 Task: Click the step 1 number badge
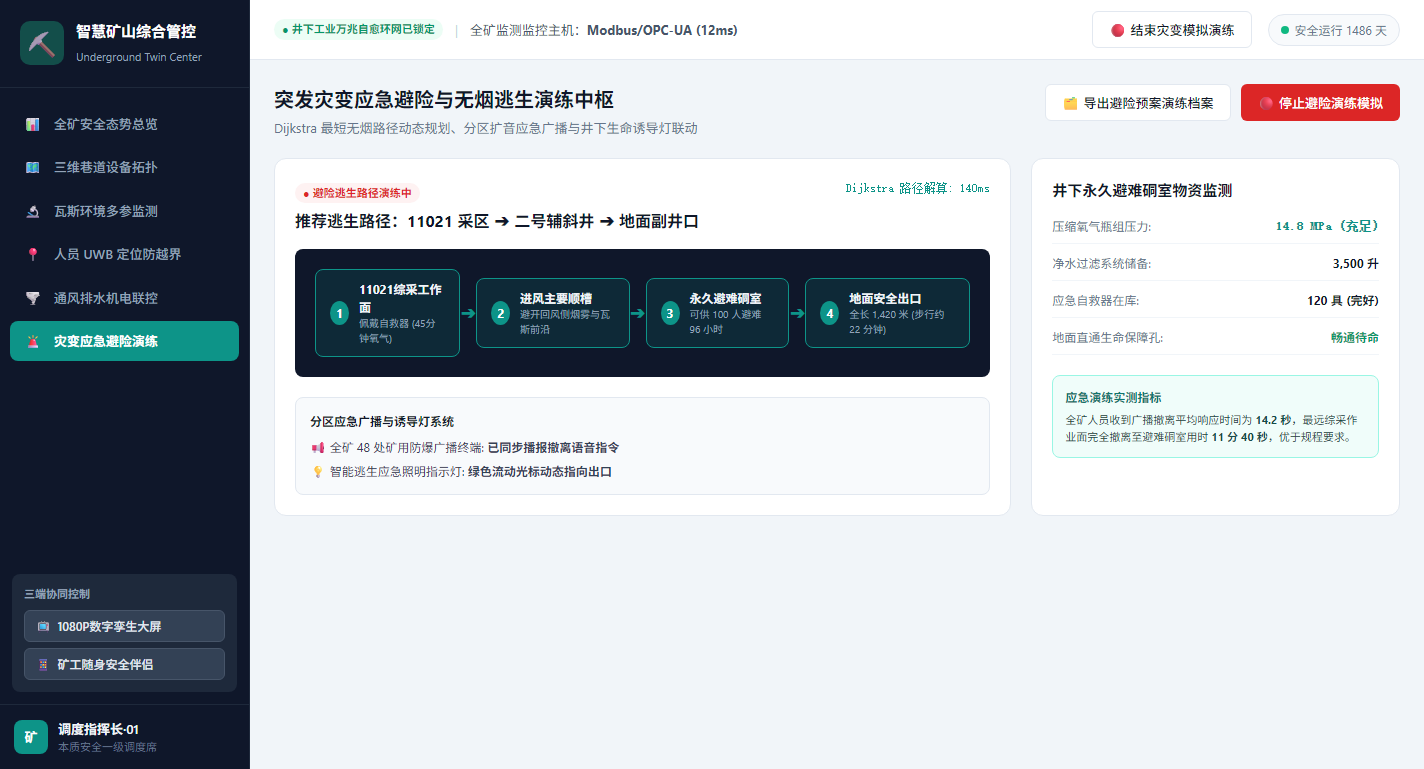(x=340, y=313)
